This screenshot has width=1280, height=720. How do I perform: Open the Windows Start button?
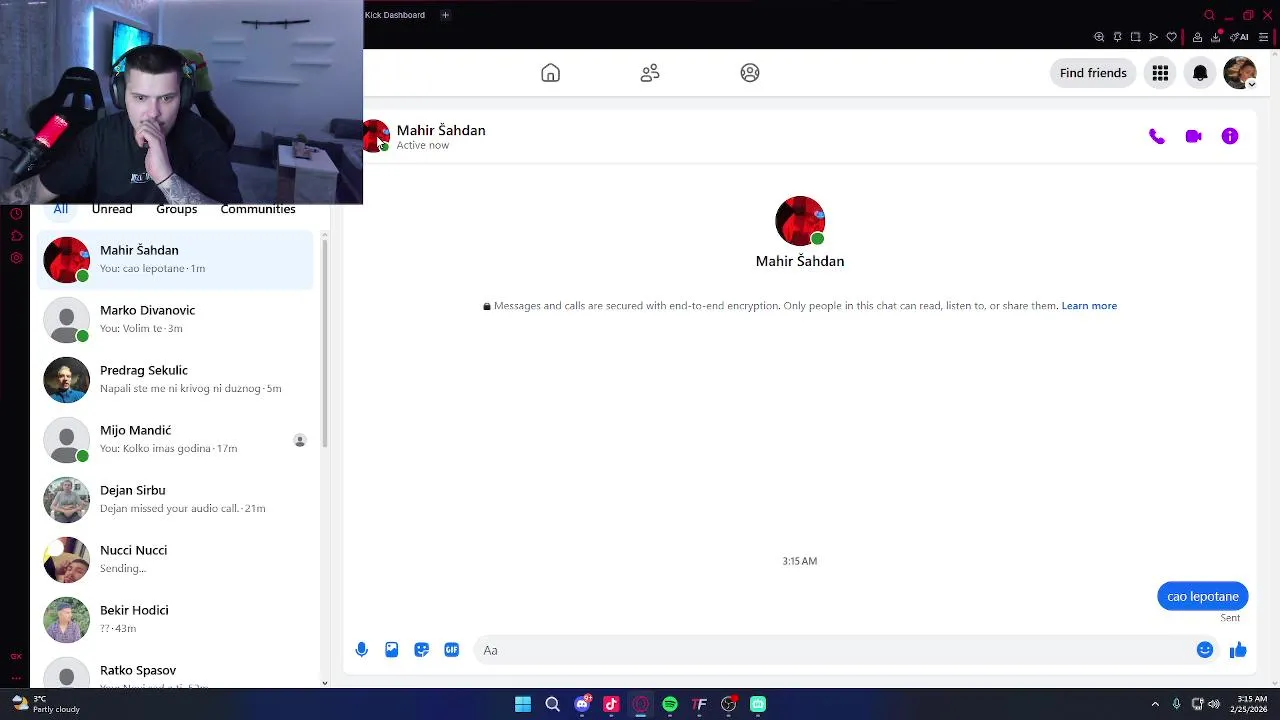click(523, 704)
